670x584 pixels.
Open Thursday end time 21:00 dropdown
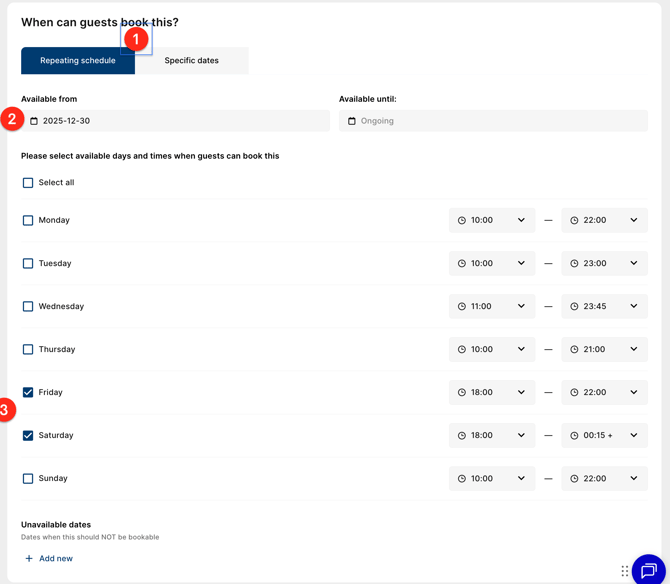[x=605, y=349]
